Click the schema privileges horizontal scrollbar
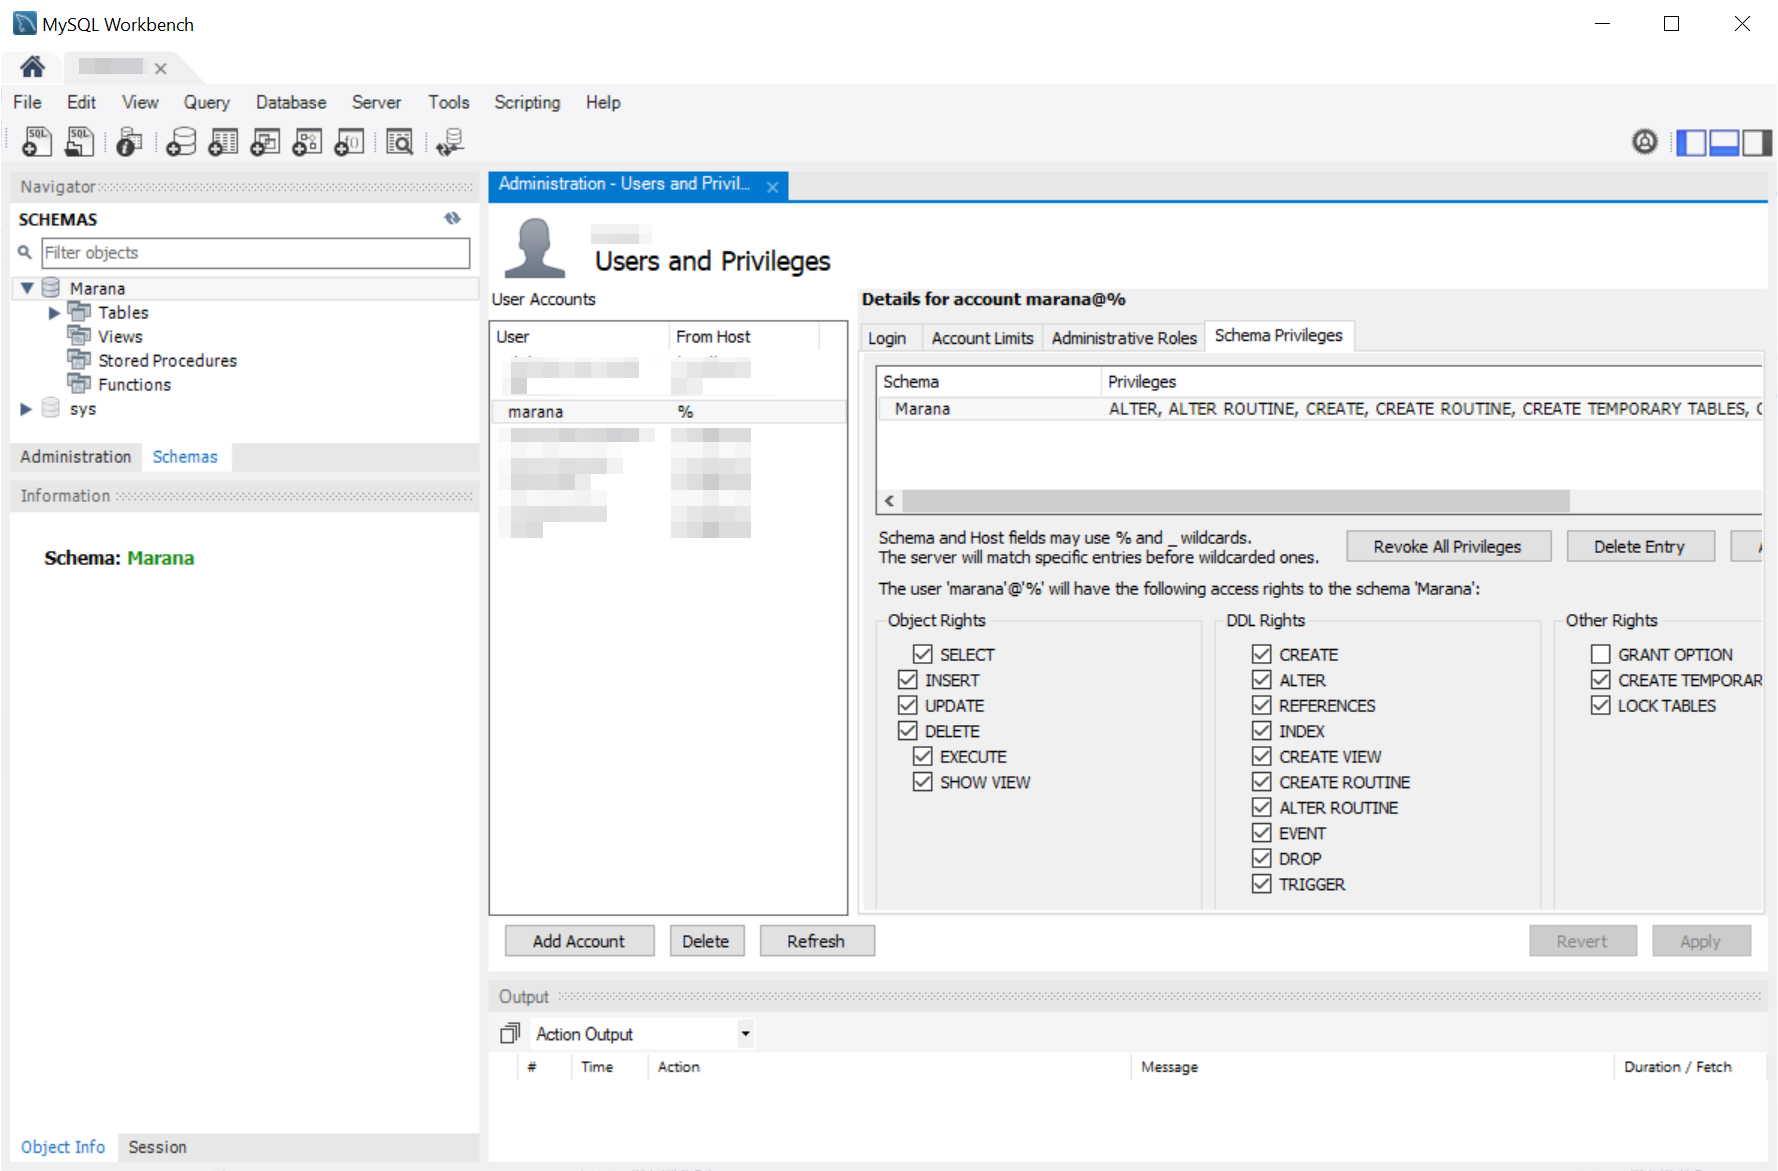The width and height of the screenshot is (1778, 1171). point(1236,500)
